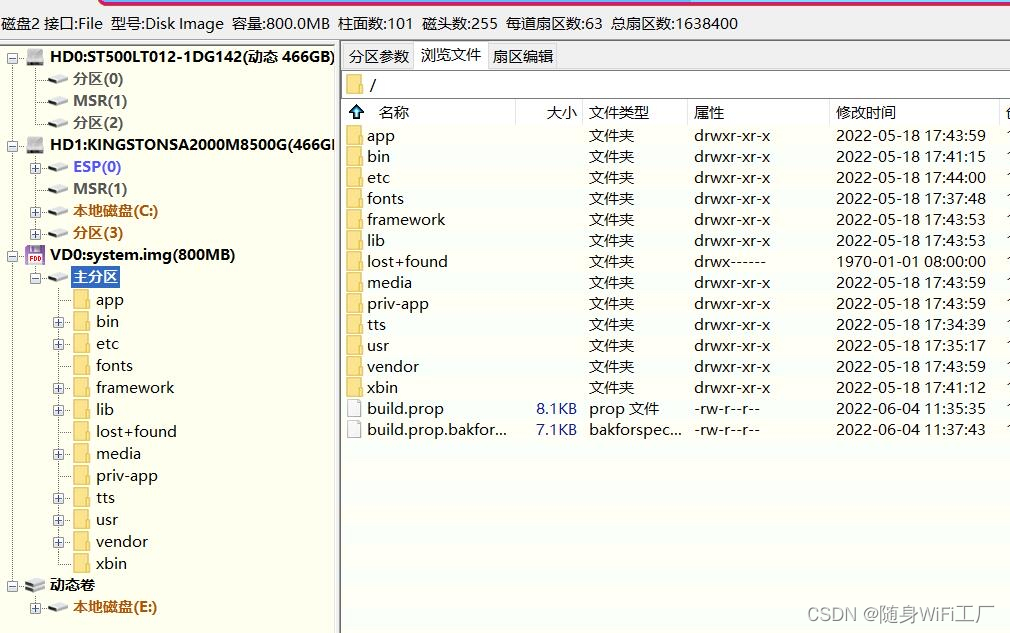
Task: Click the xbin folder icon in tree
Action: click(x=82, y=563)
